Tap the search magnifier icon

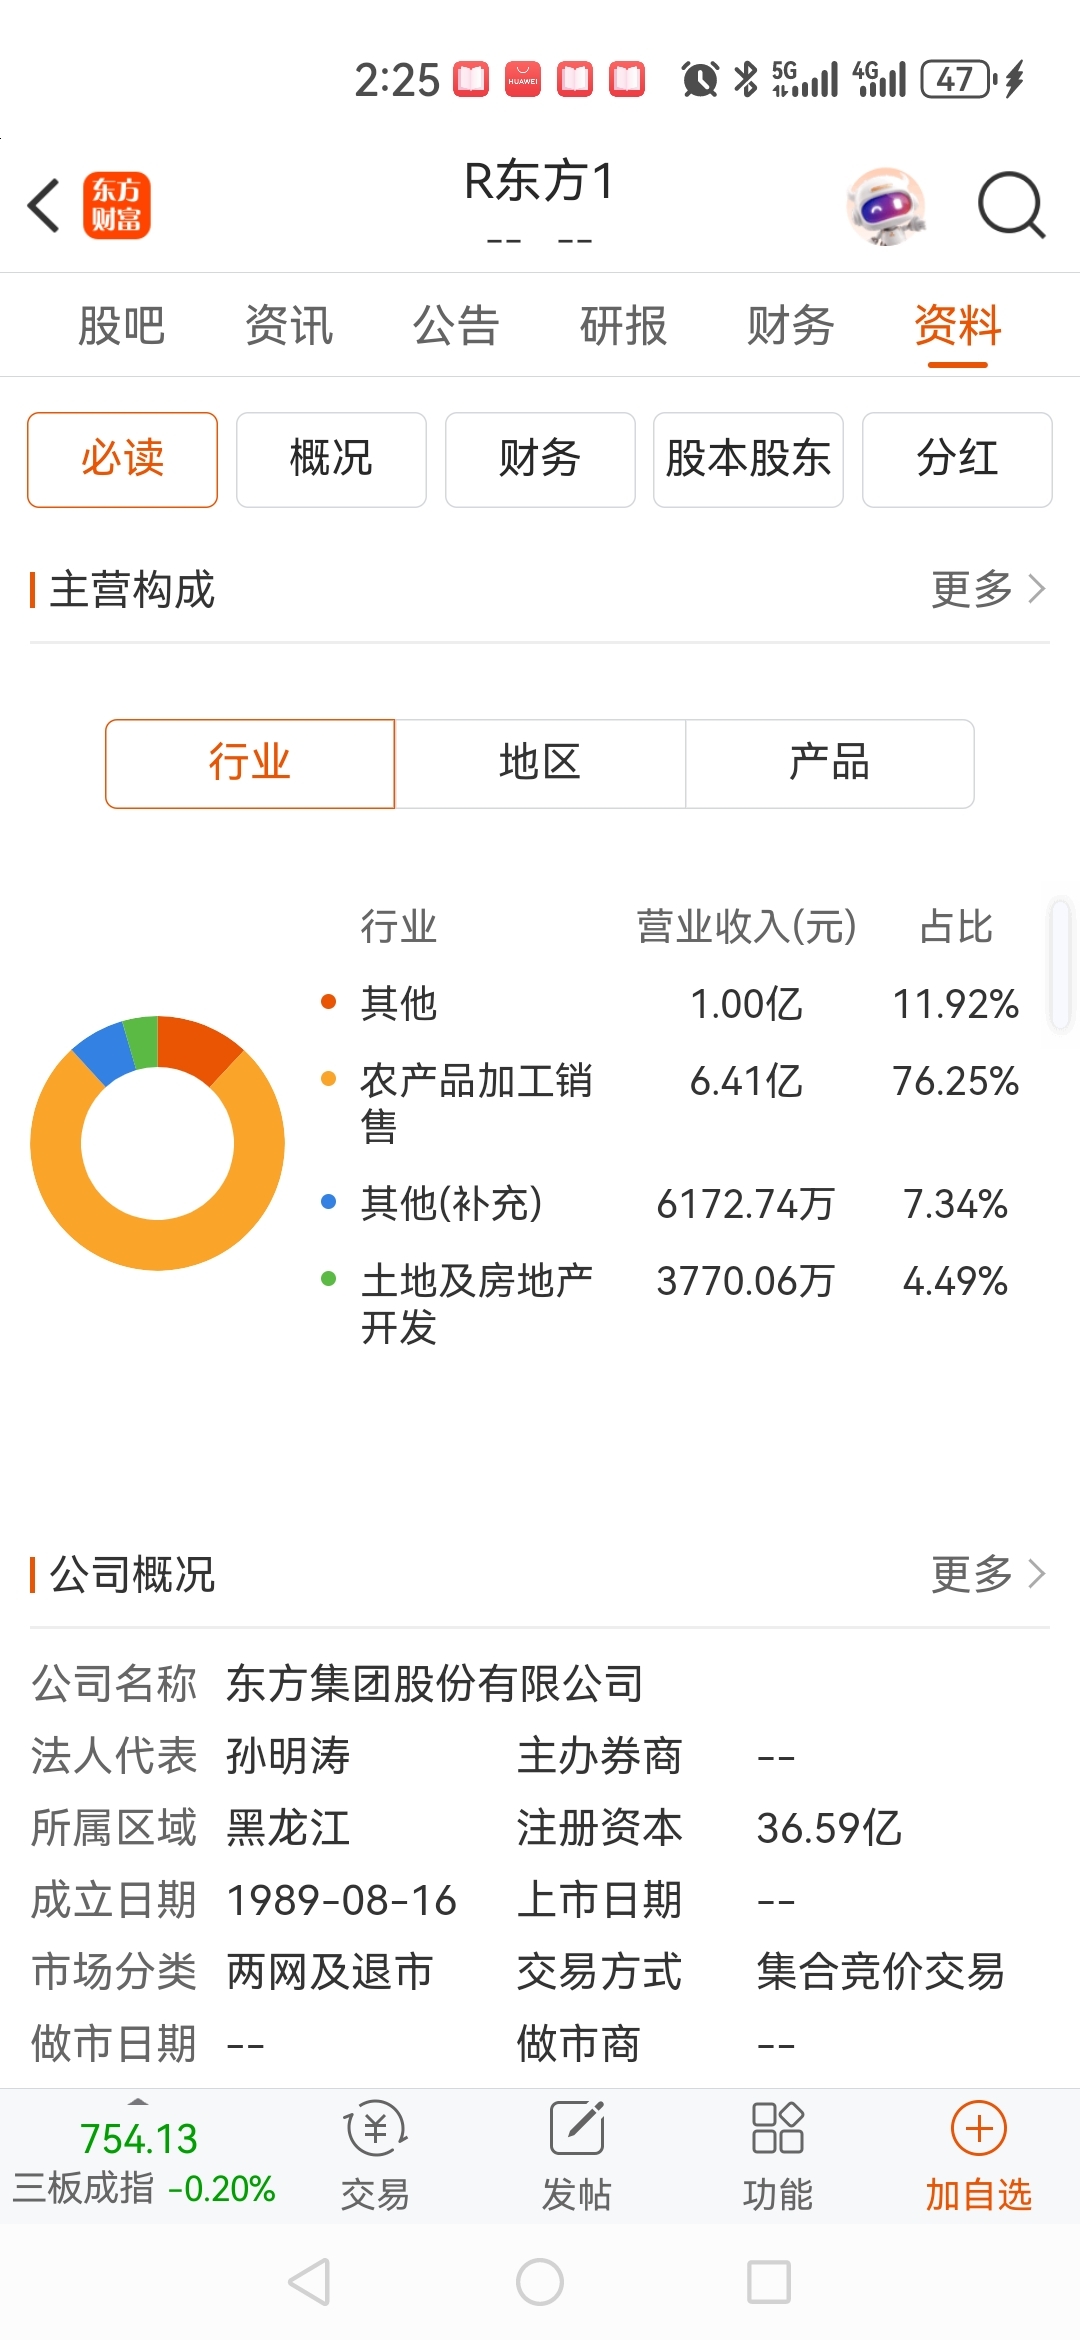(x=1011, y=206)
